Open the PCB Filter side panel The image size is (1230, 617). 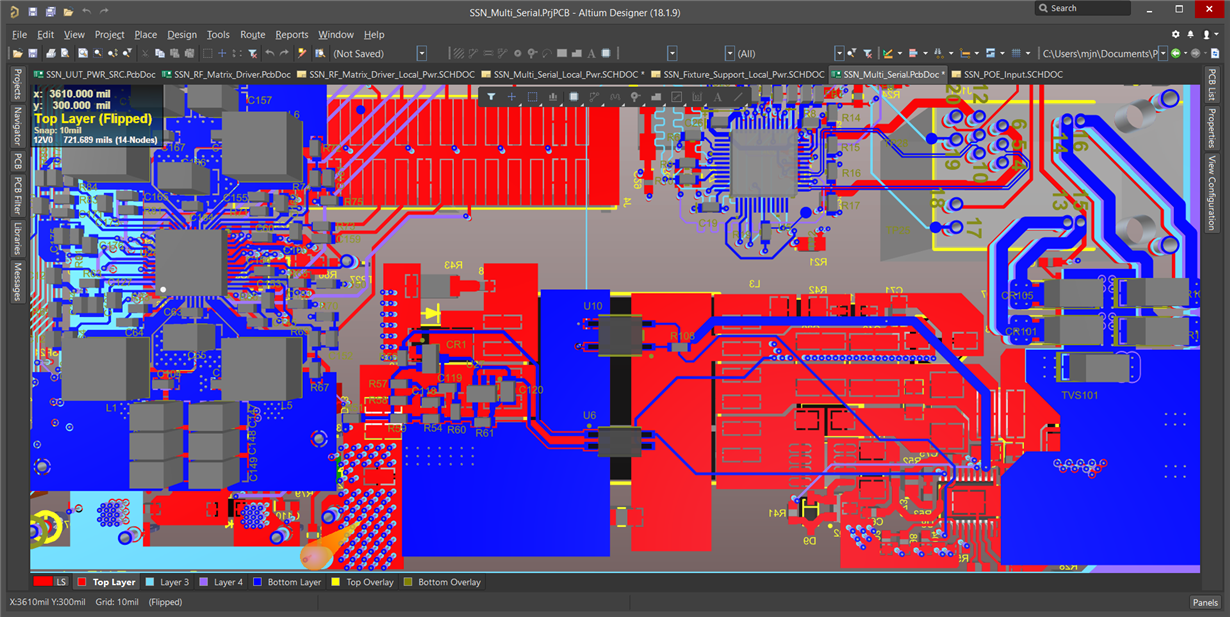pyautogui.click(x=17, y=196)
